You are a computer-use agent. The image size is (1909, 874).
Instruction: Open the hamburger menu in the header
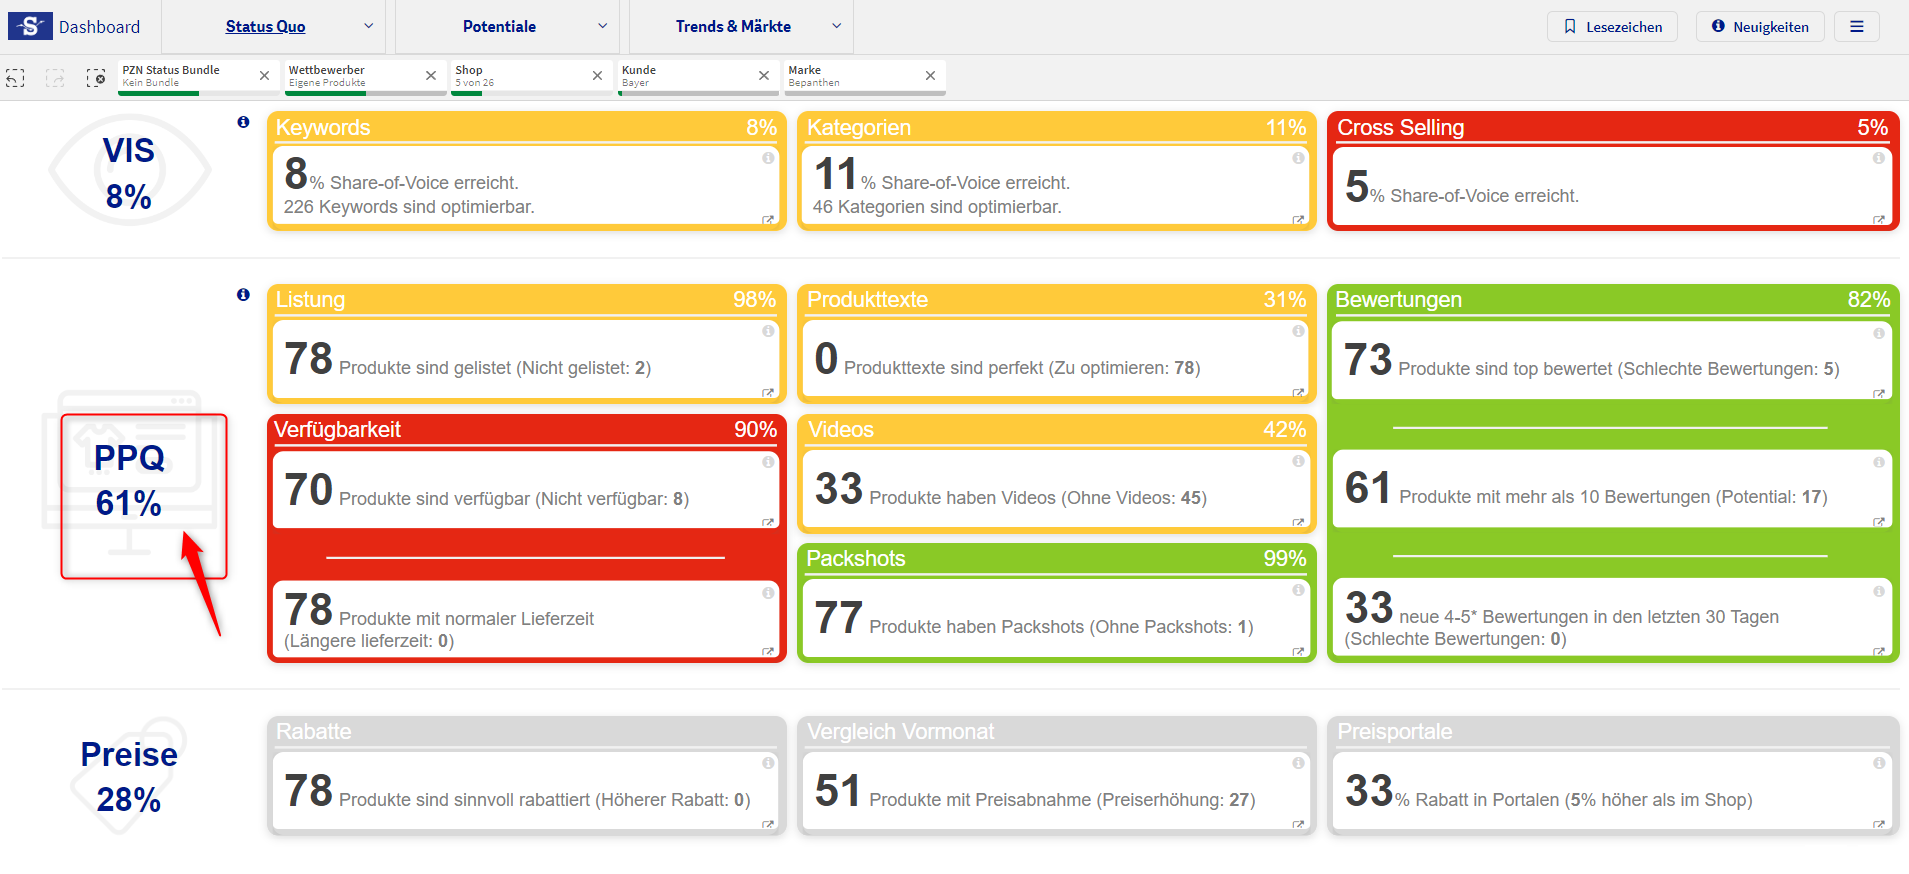[1856, 27]
